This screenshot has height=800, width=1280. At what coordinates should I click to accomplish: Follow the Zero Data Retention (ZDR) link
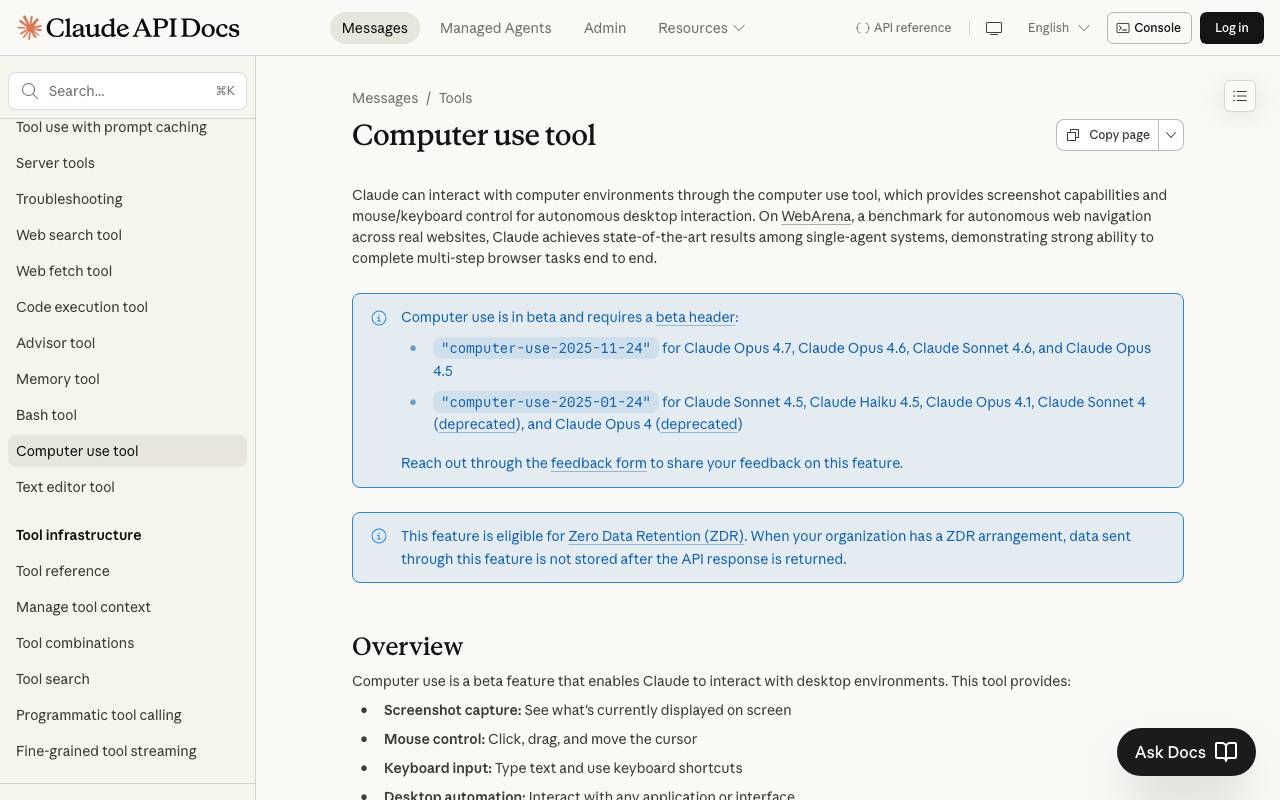[656, 536]
